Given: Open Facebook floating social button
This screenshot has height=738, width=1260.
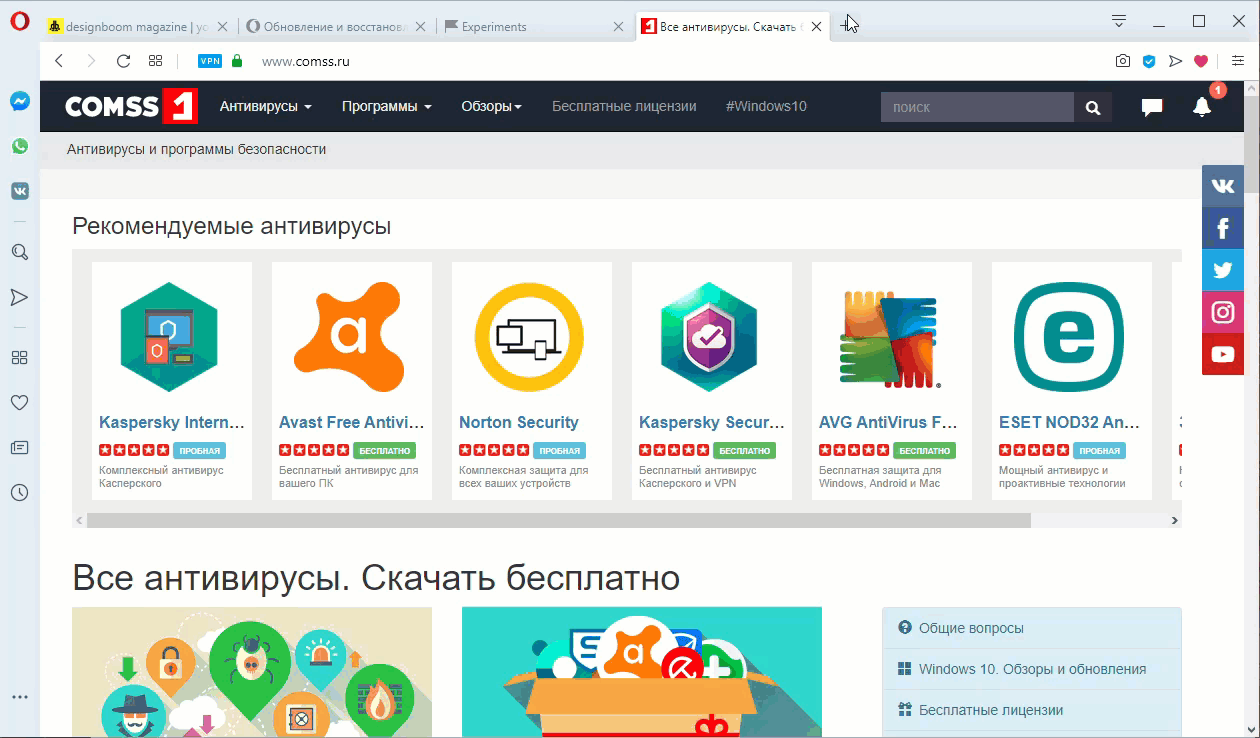Looking at the screenshot, I should click(x=1223, y=228).
